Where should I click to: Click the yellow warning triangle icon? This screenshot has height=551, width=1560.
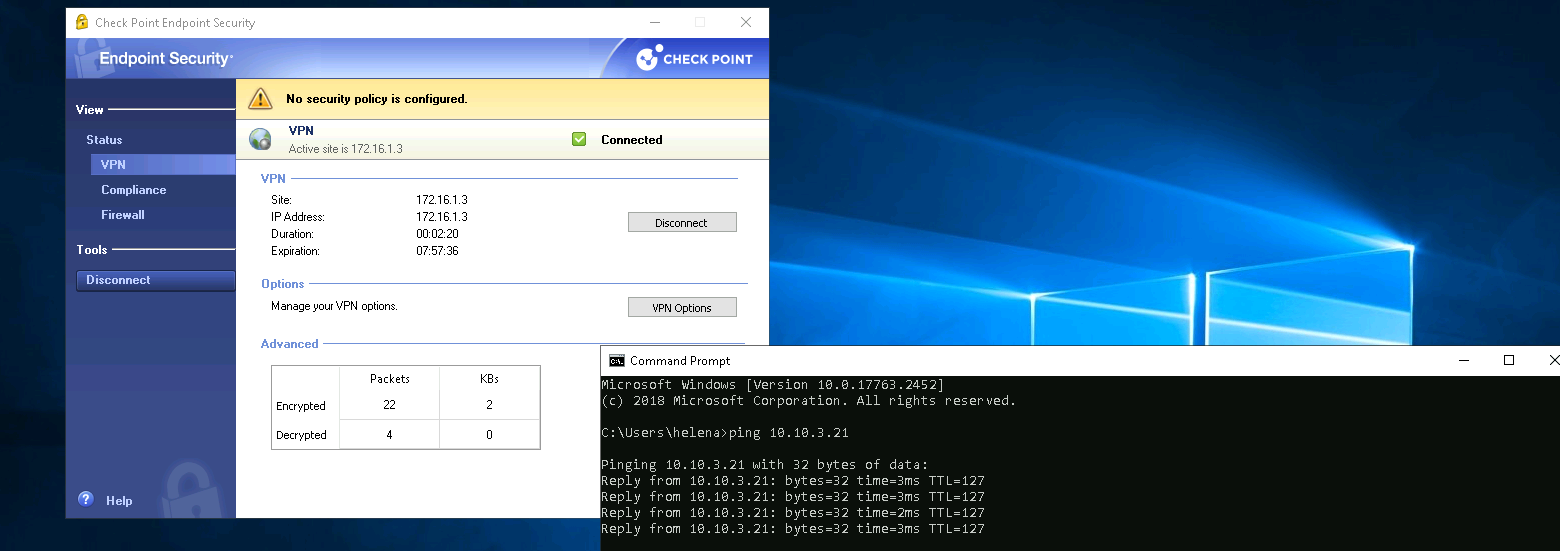point(260,99)
